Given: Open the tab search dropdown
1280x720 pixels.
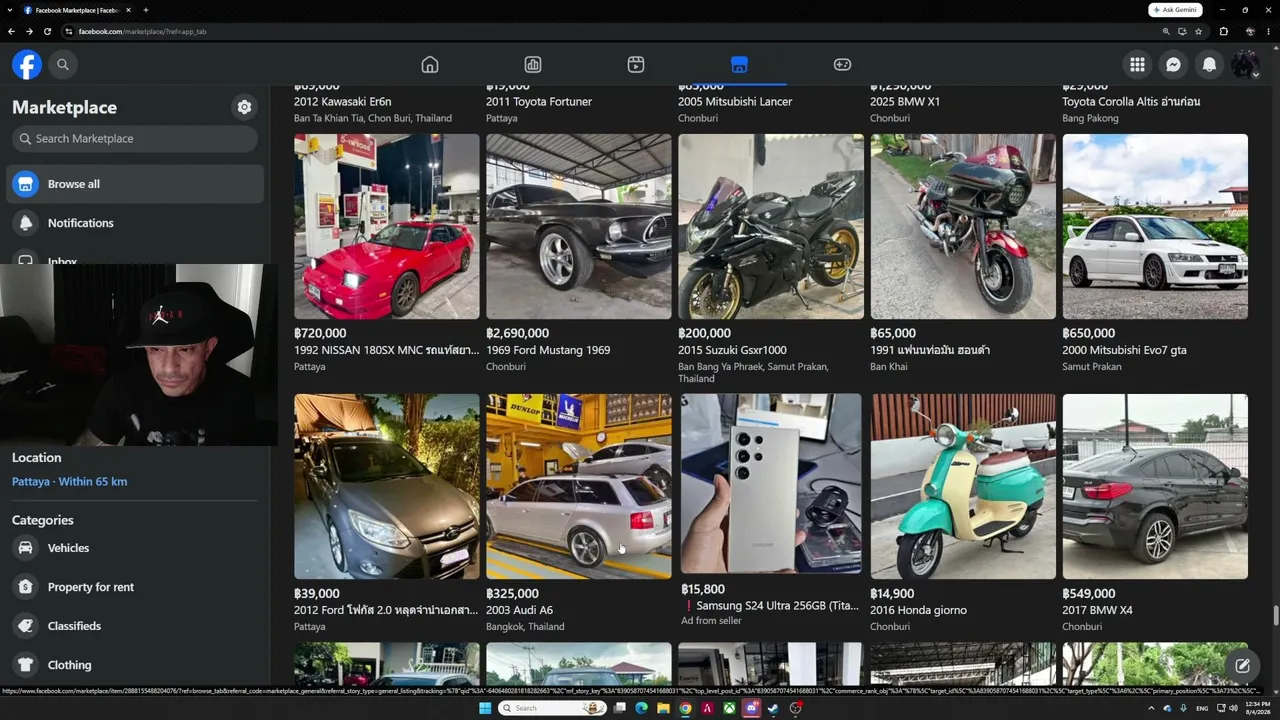Looking at the screenshot, I should point(10,10).
